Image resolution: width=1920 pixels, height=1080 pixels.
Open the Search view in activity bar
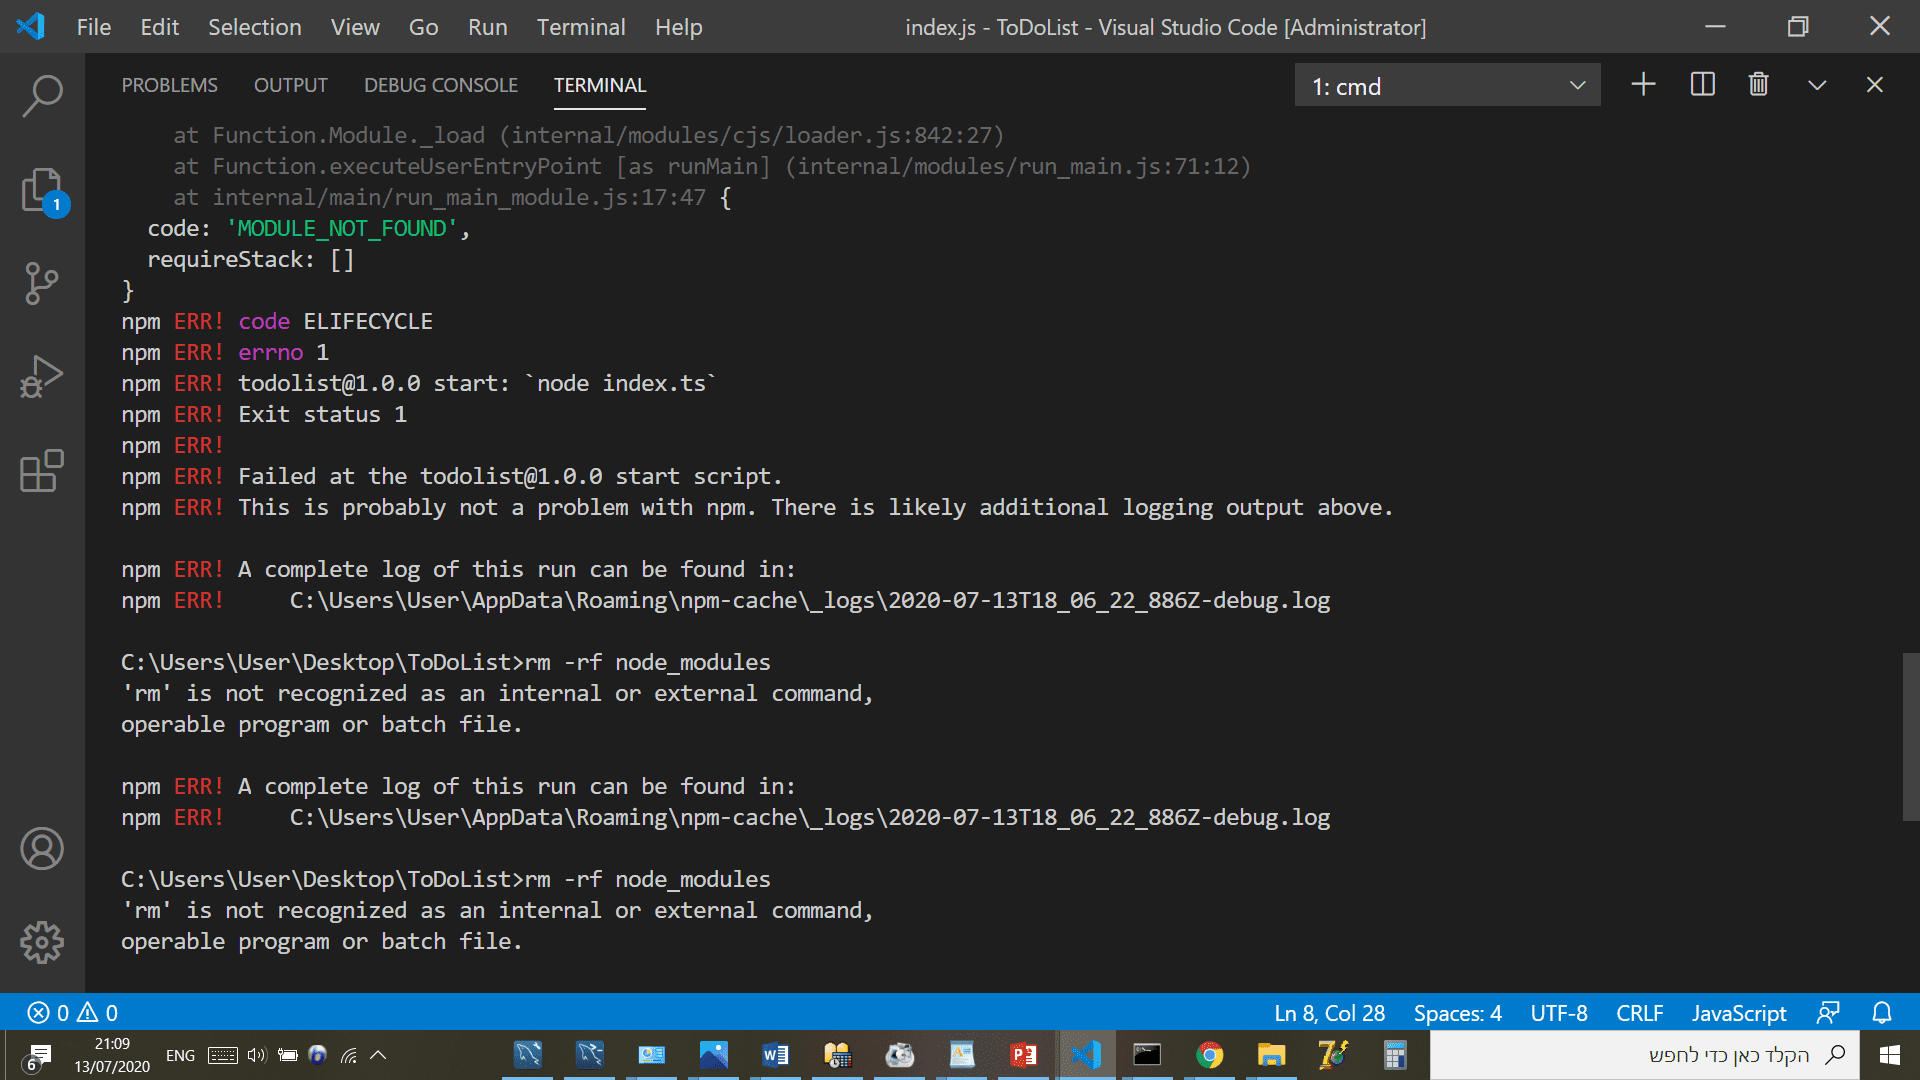[42, 96]
